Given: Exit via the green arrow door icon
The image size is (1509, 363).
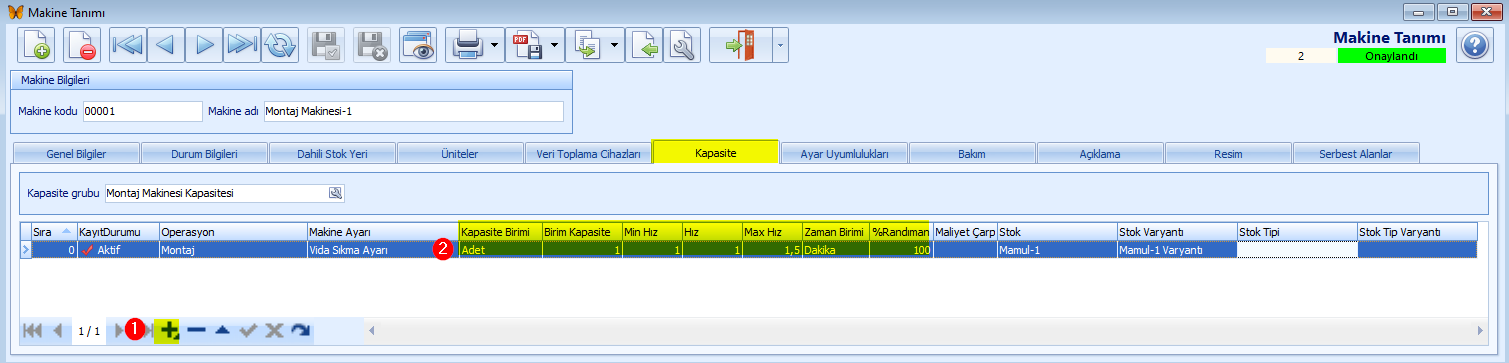Looking at the screenshot, I should pyautogui.click(x=740, y=46).
